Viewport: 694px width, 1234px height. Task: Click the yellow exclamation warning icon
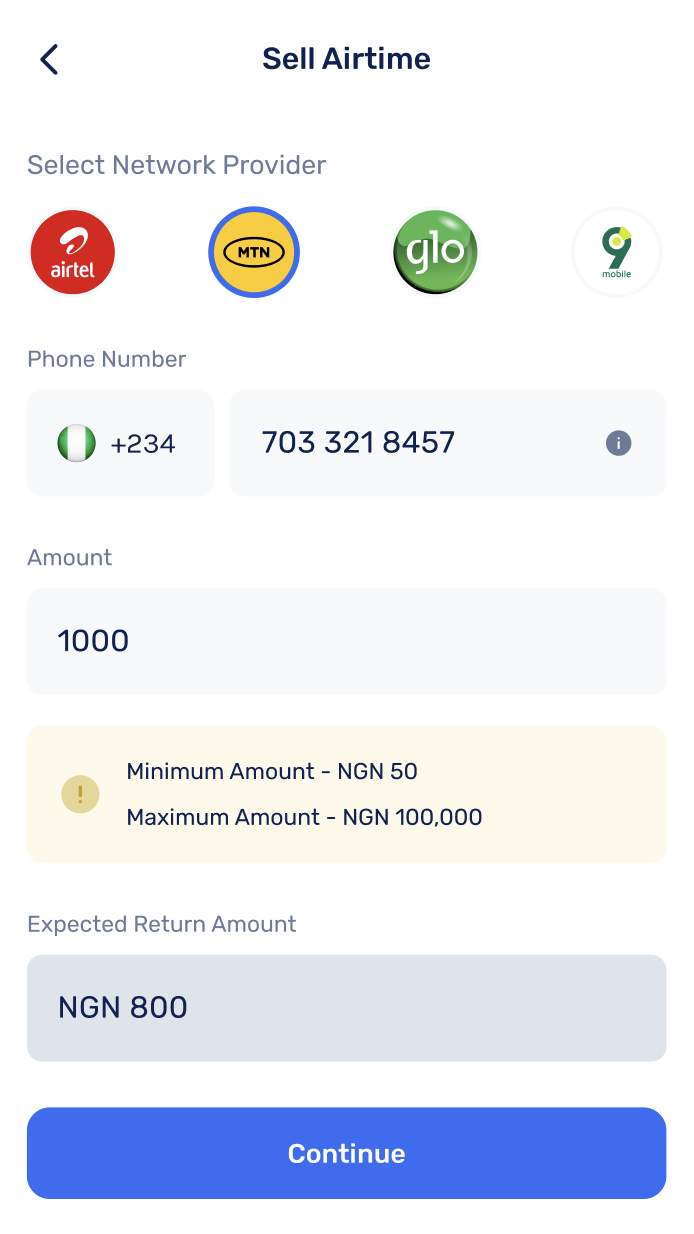[x=80, y=794]
